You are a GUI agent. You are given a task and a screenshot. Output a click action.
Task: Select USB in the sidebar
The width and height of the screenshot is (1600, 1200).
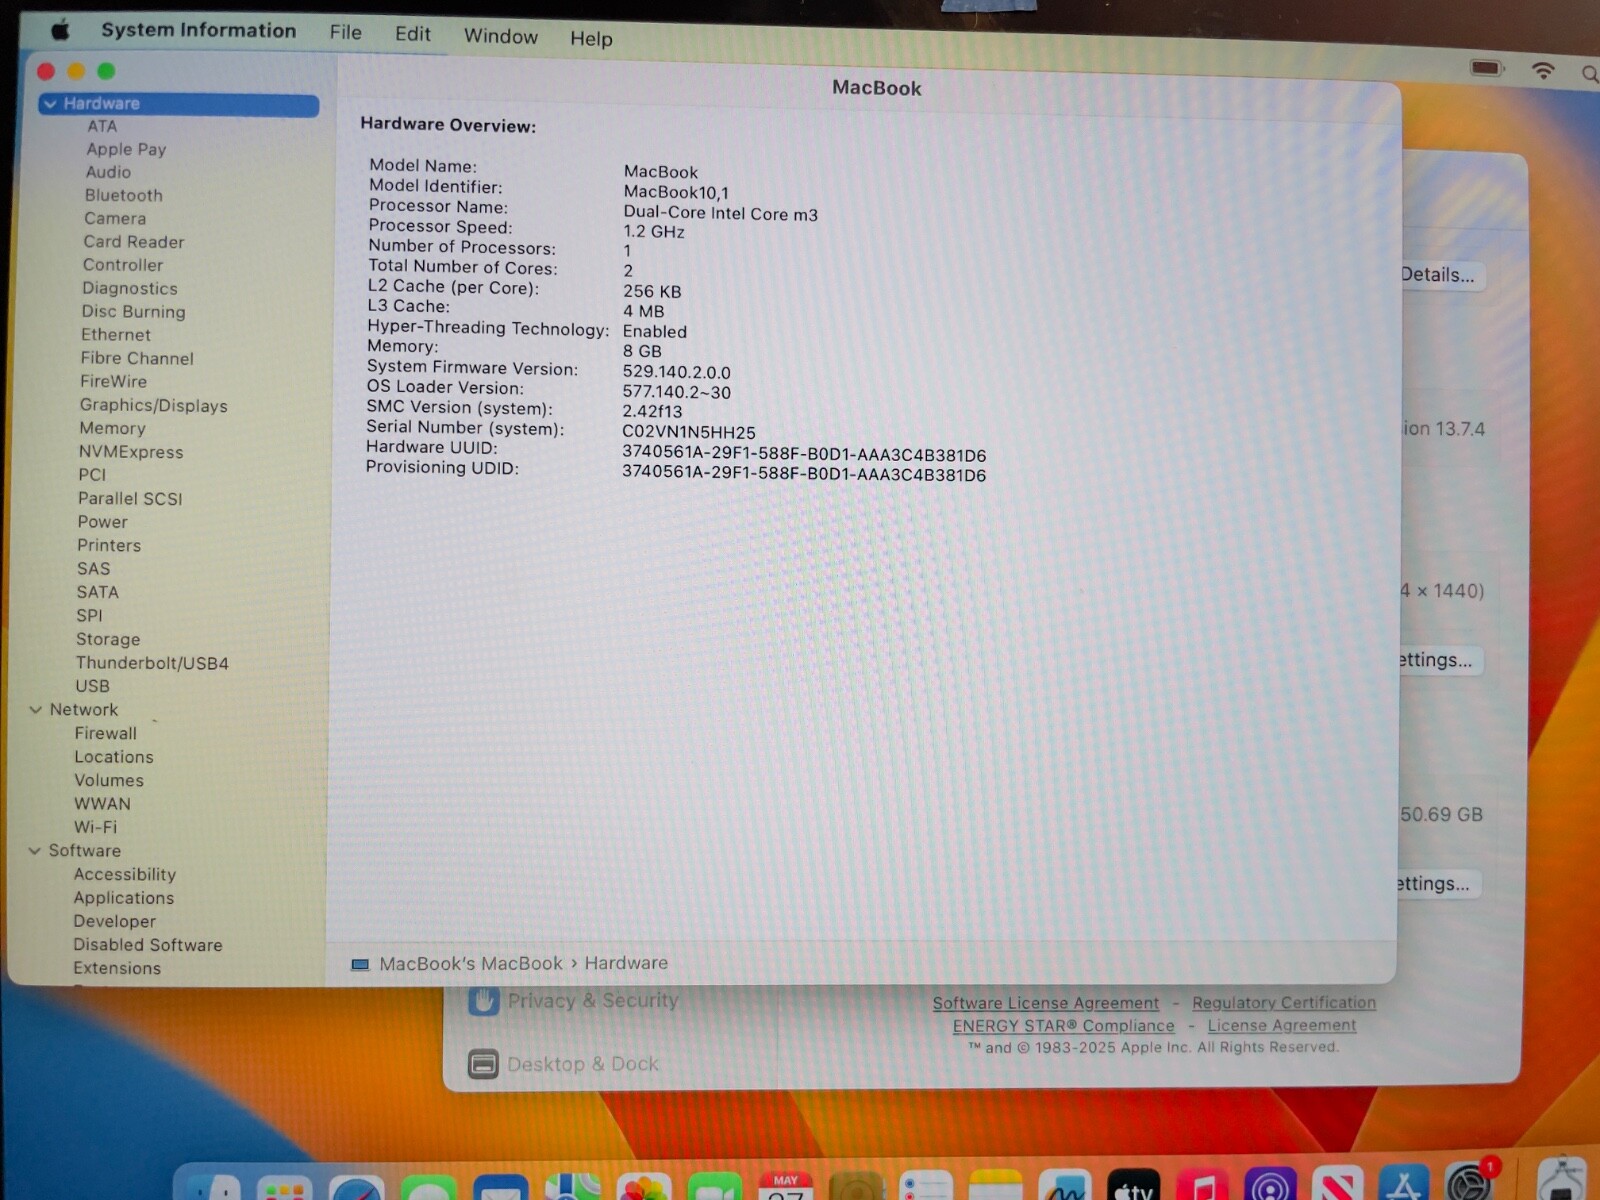pos(93,686)
